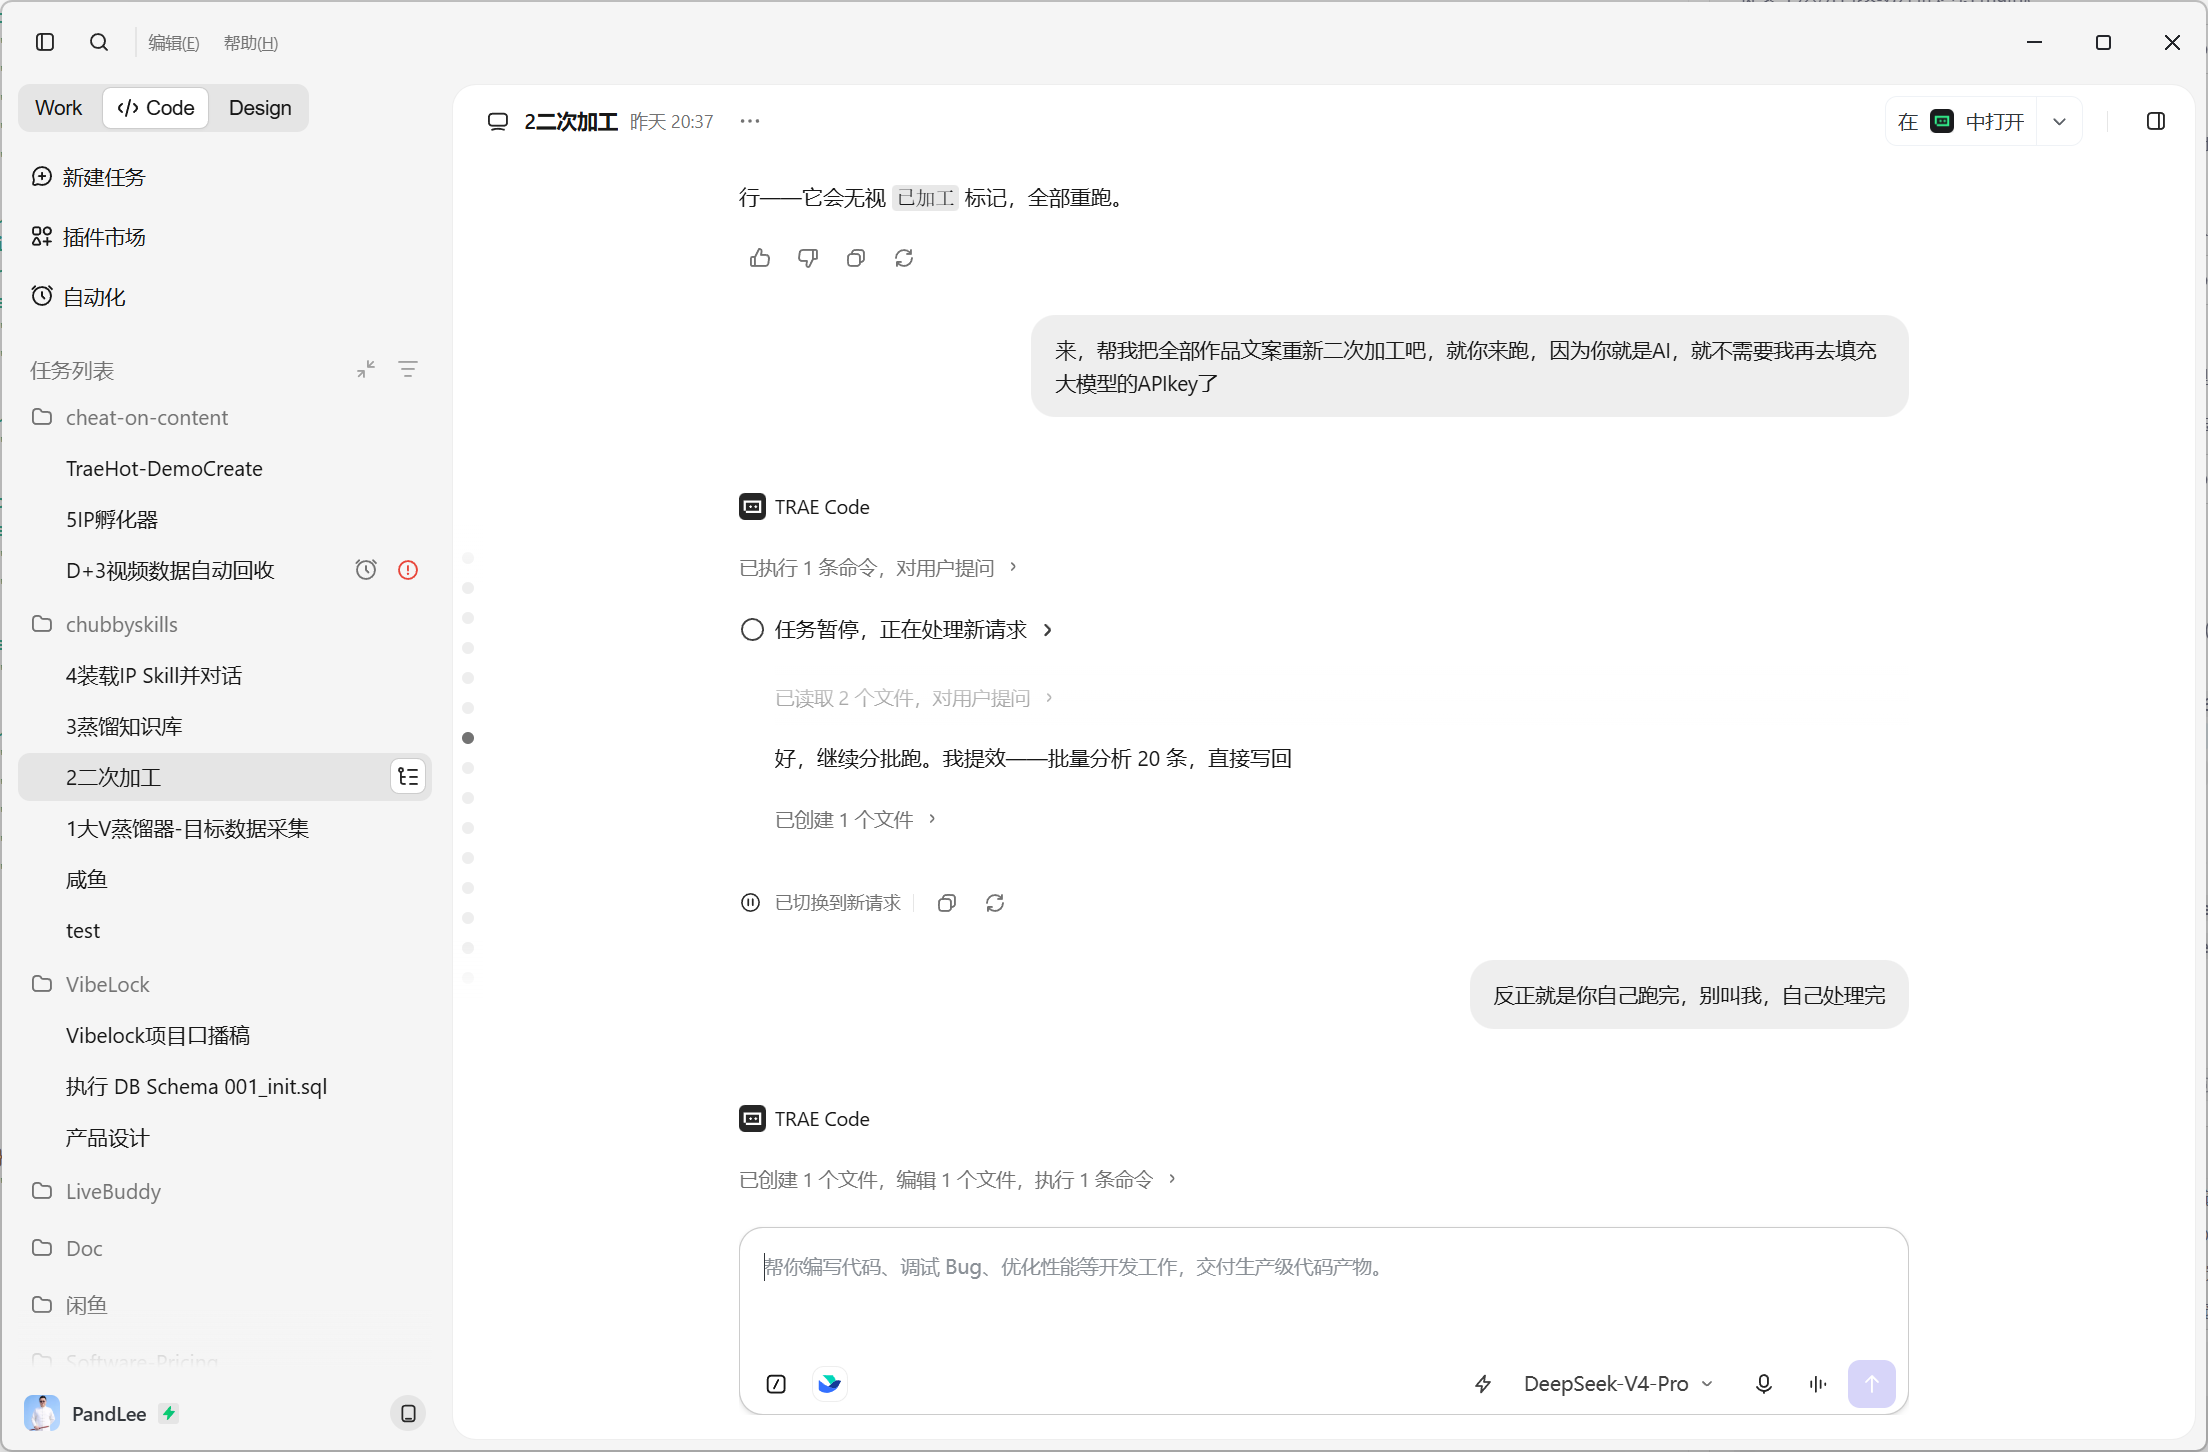Open the 插件市场 plugin market
Viewport: 2208px width, 1452px height.
(225, 237)
